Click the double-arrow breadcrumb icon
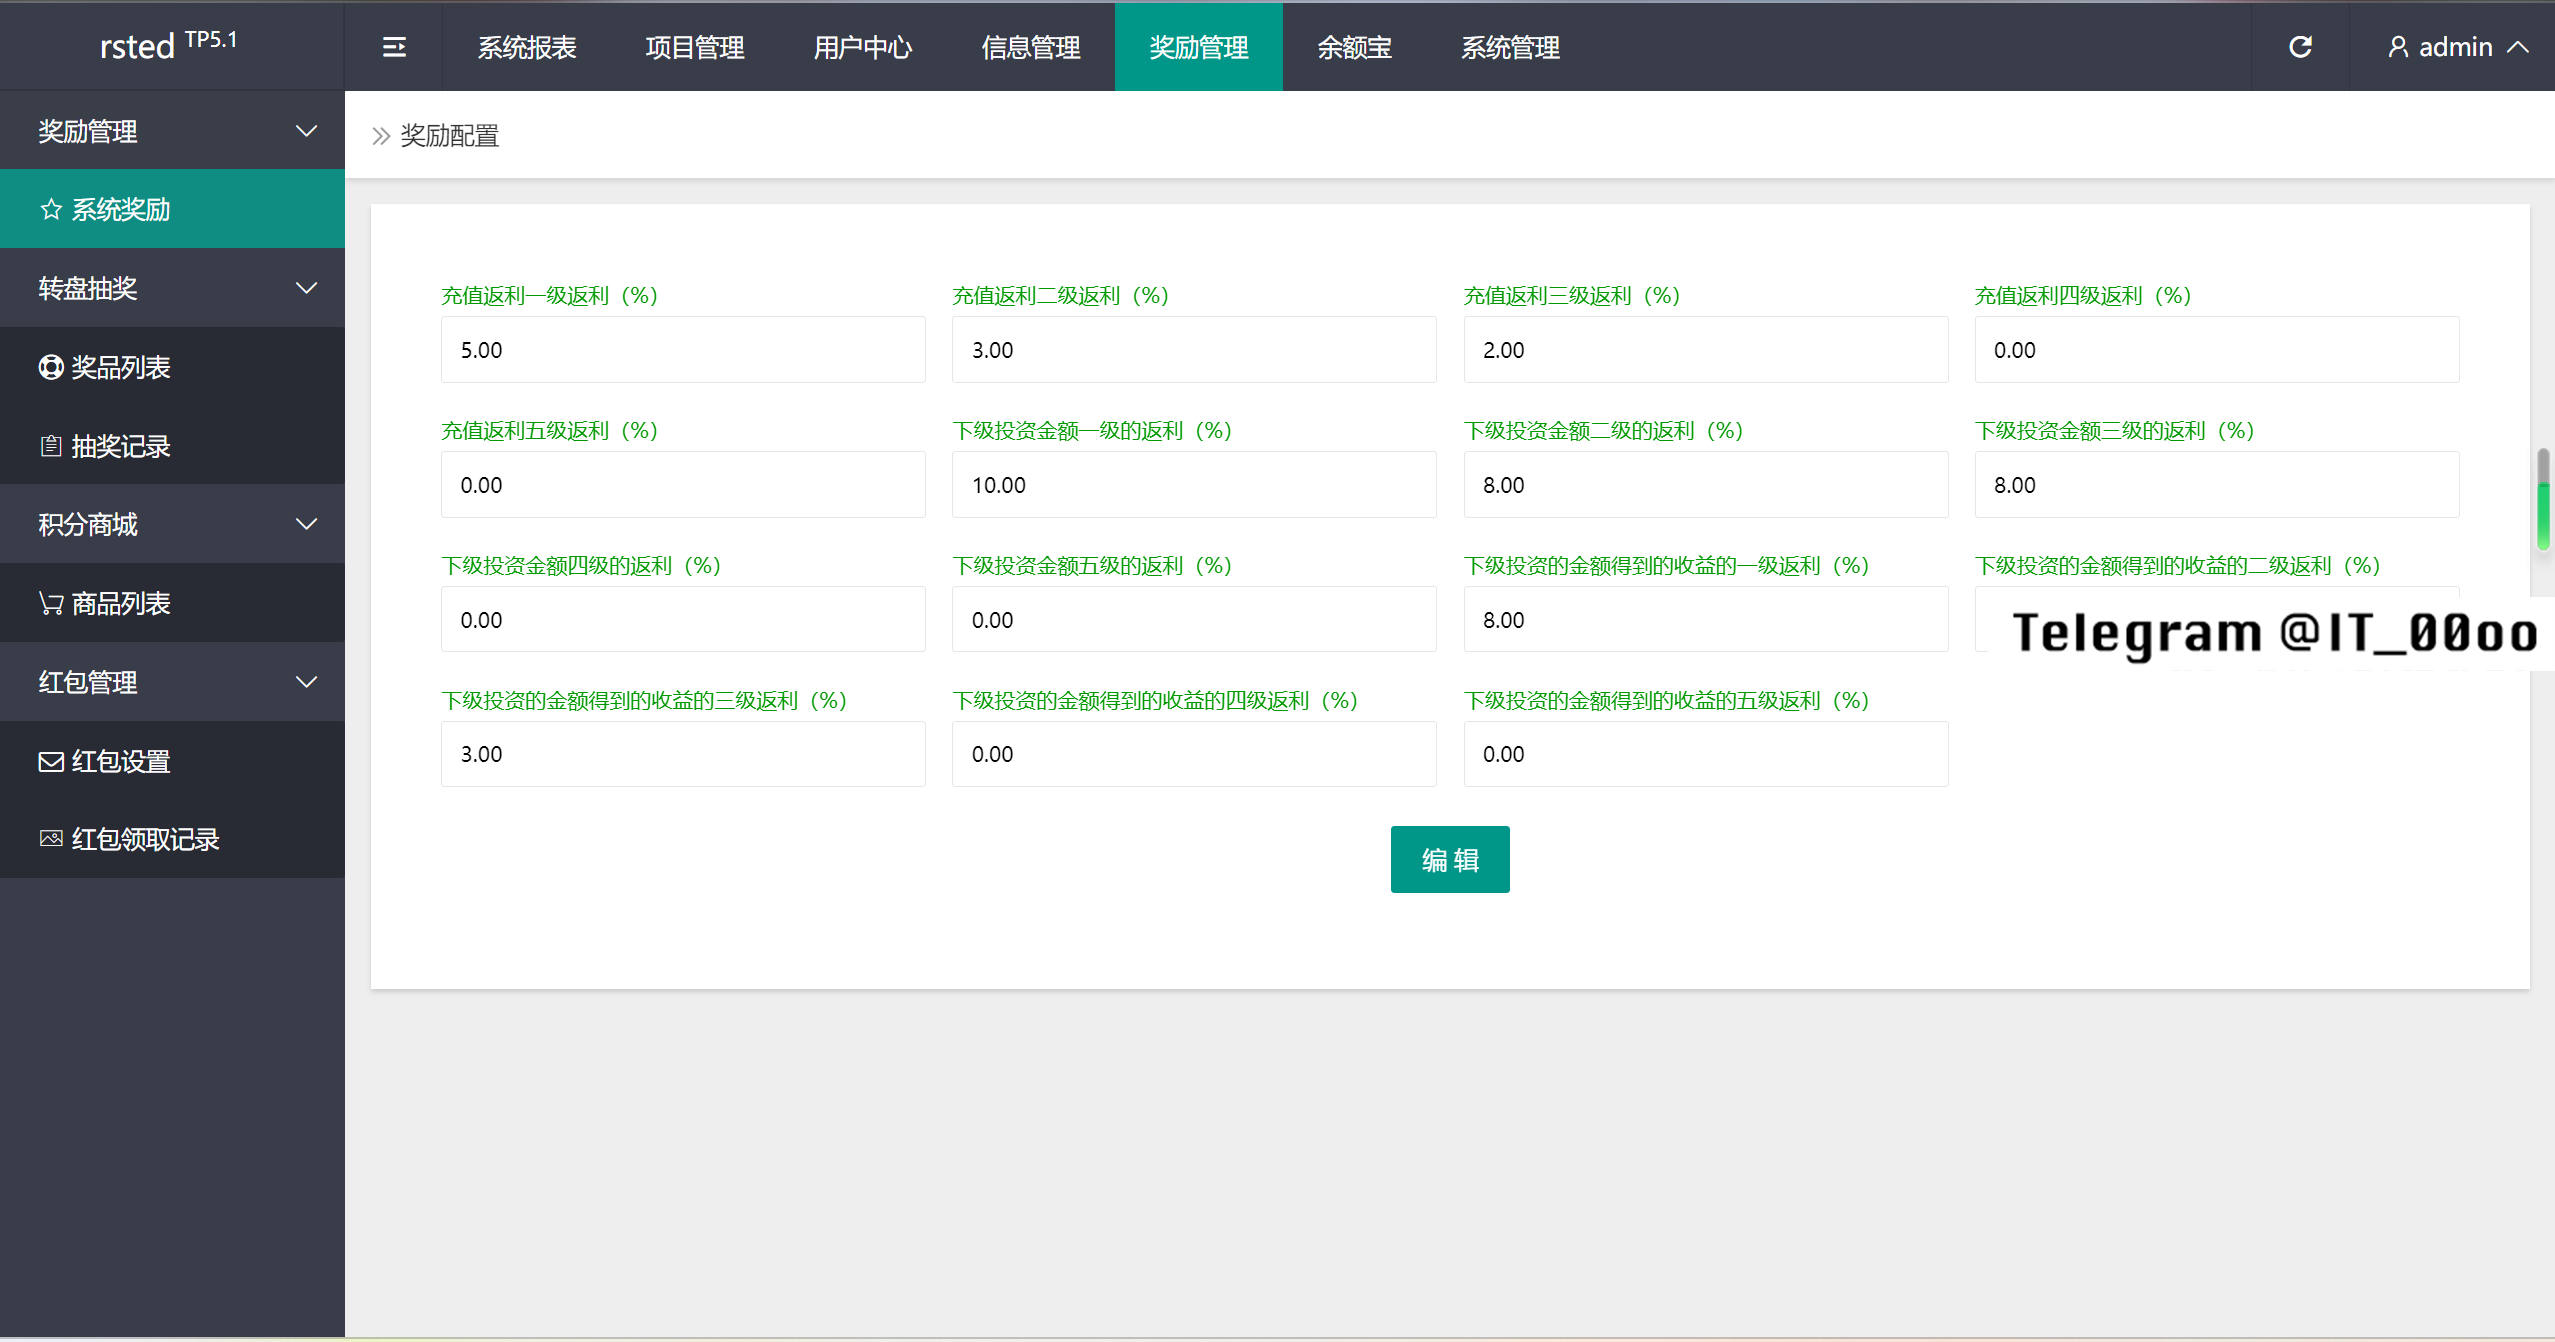 point(381,136)
